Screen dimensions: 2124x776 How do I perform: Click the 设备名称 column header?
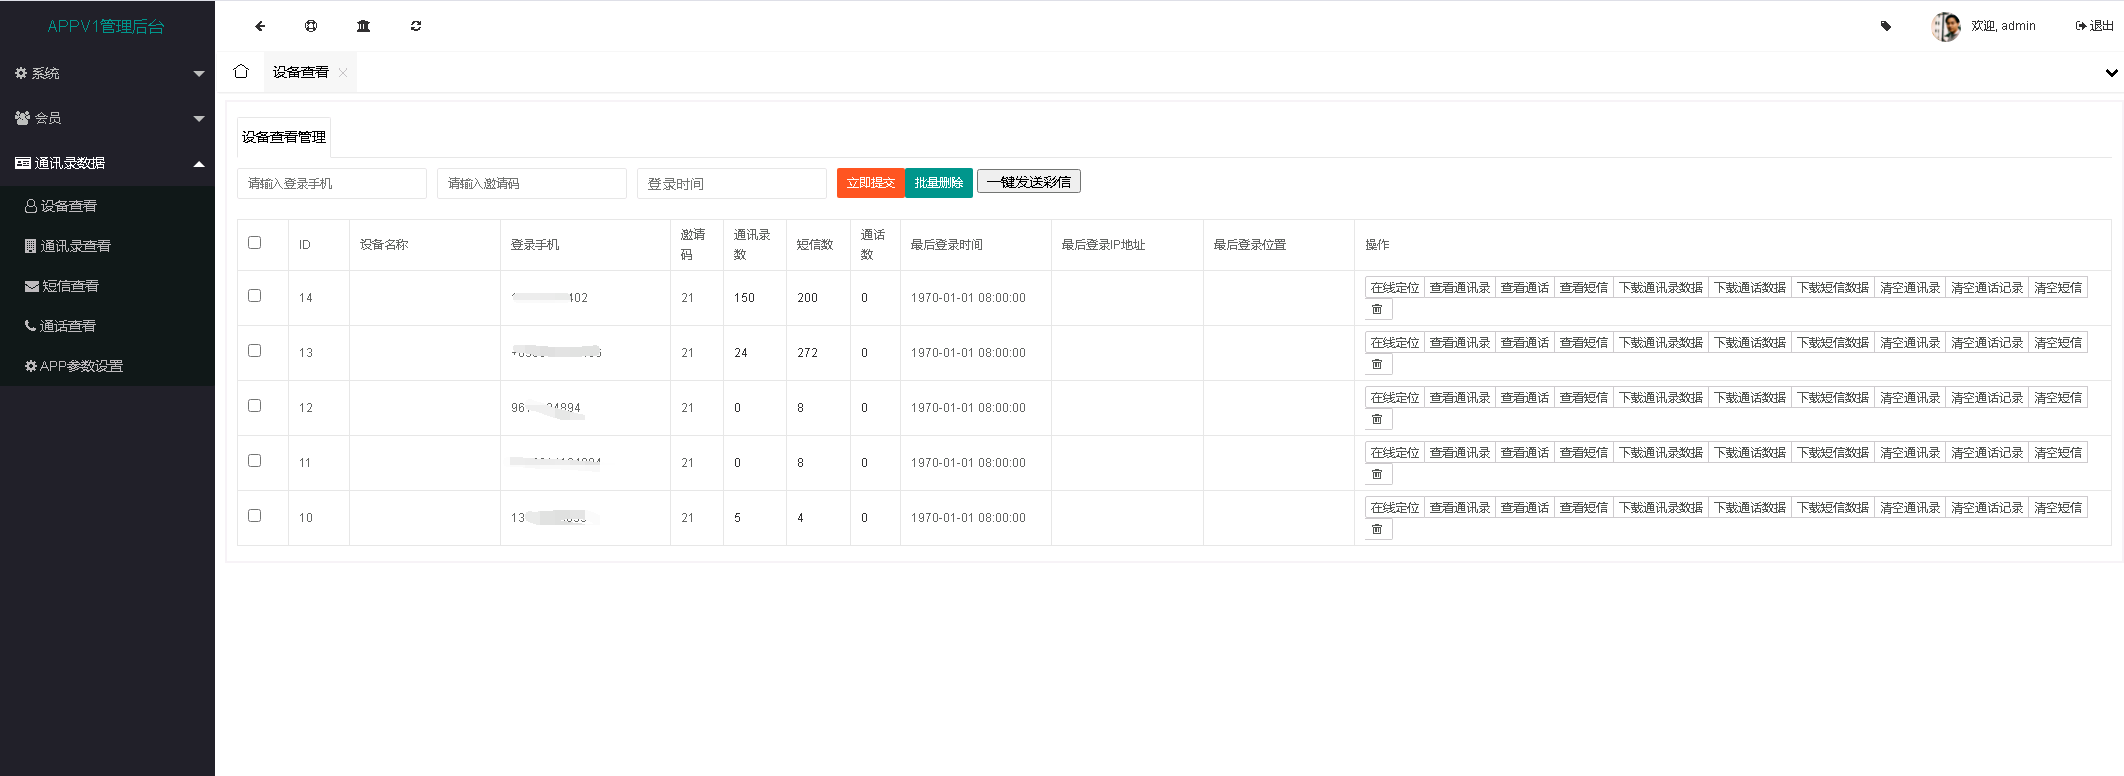click(x=384, y=245)
